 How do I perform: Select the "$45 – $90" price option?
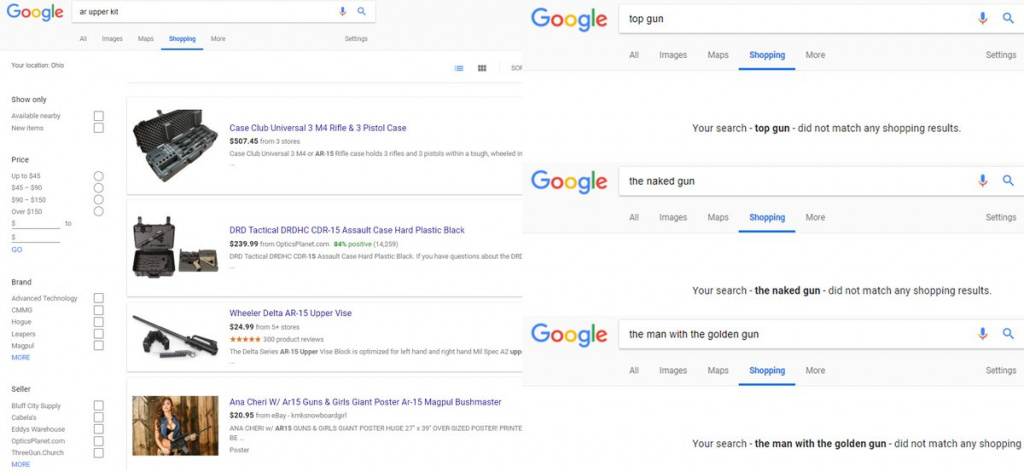pos(99,187)
